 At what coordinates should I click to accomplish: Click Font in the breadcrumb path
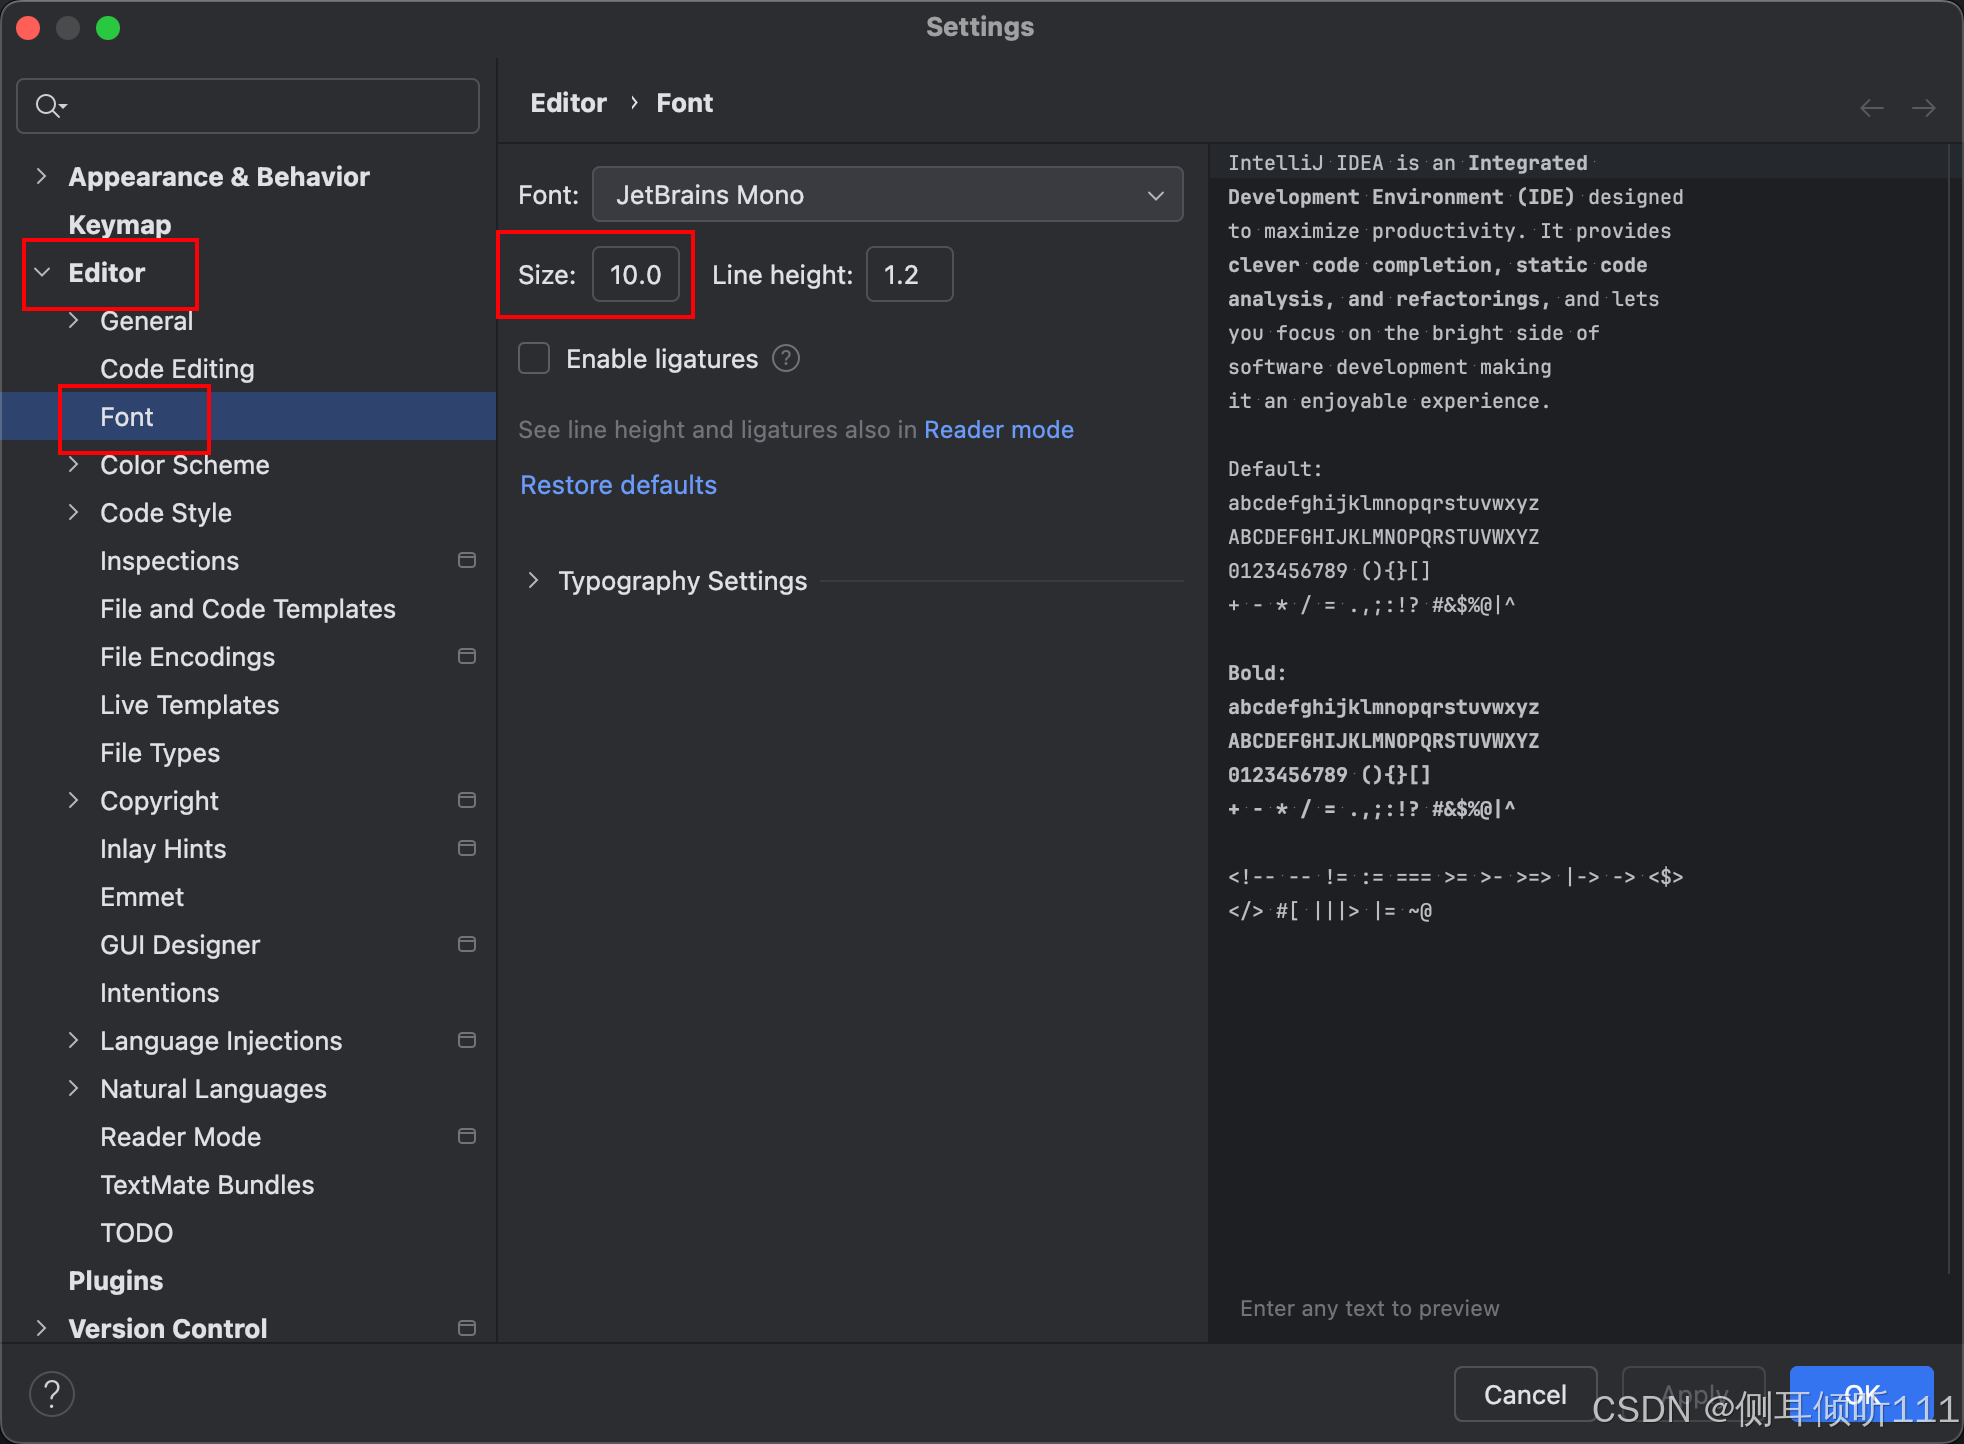click(x=684, y=102)
